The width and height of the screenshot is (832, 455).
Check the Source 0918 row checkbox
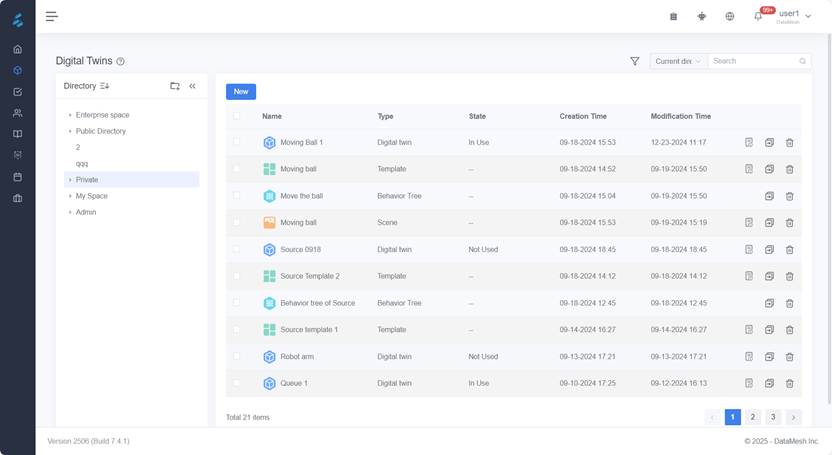pos(237,249)
